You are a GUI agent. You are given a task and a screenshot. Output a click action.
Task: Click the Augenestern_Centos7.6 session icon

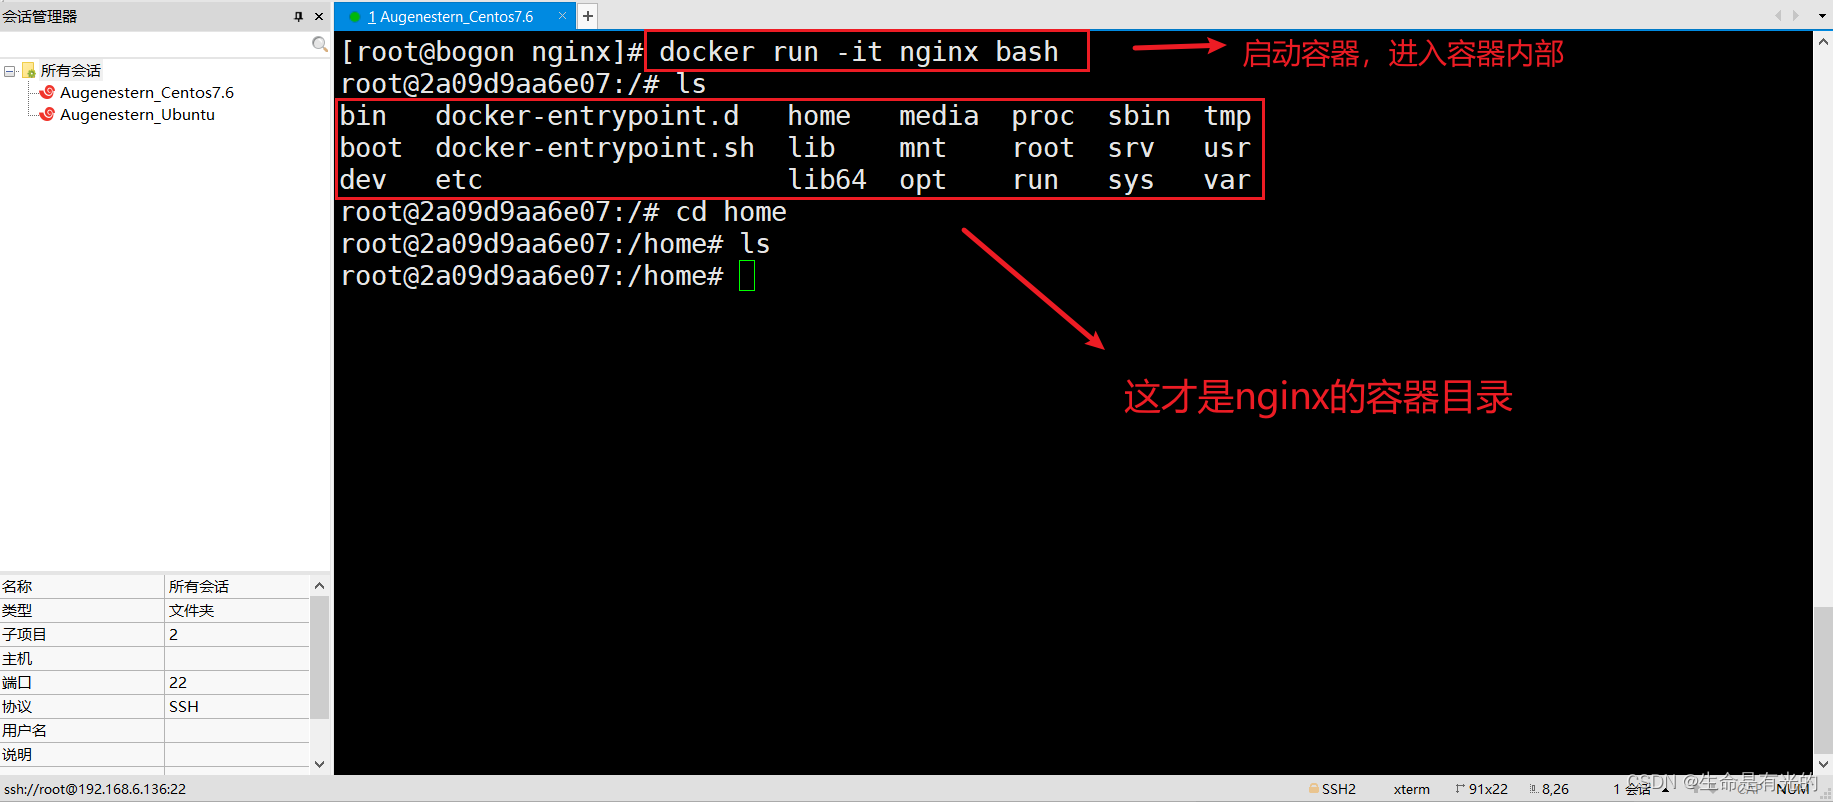47,92
